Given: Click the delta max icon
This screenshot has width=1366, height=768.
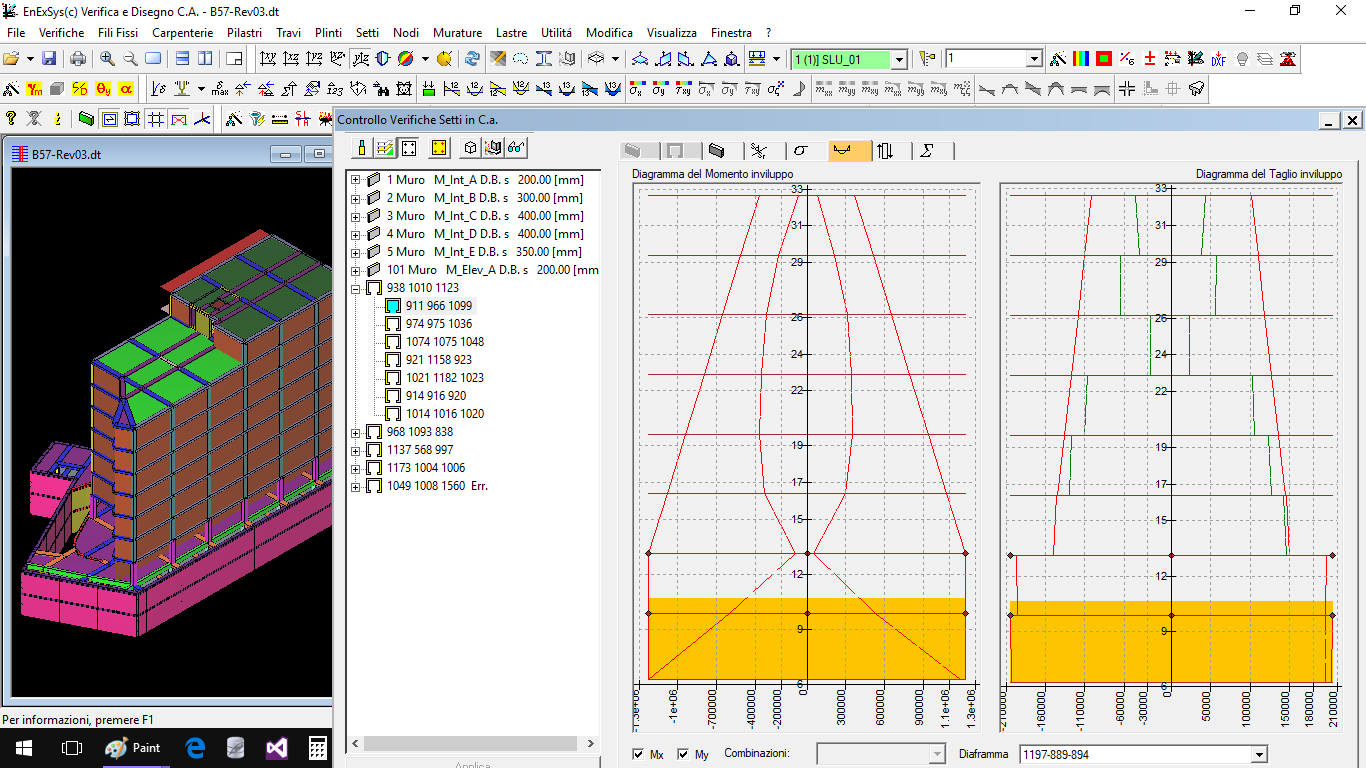Looking at the screenshot, I should pyautogui.click(x=220, y=89).
